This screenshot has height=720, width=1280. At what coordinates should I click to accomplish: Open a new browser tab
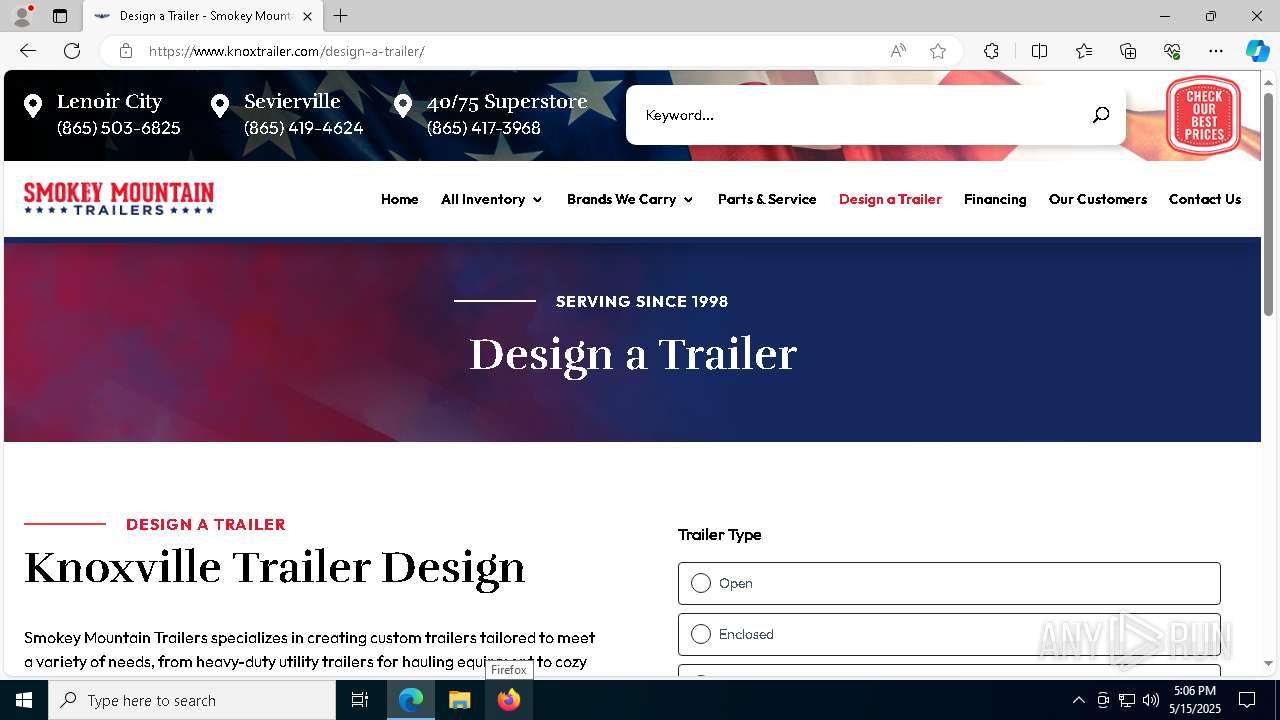[341, 16]
